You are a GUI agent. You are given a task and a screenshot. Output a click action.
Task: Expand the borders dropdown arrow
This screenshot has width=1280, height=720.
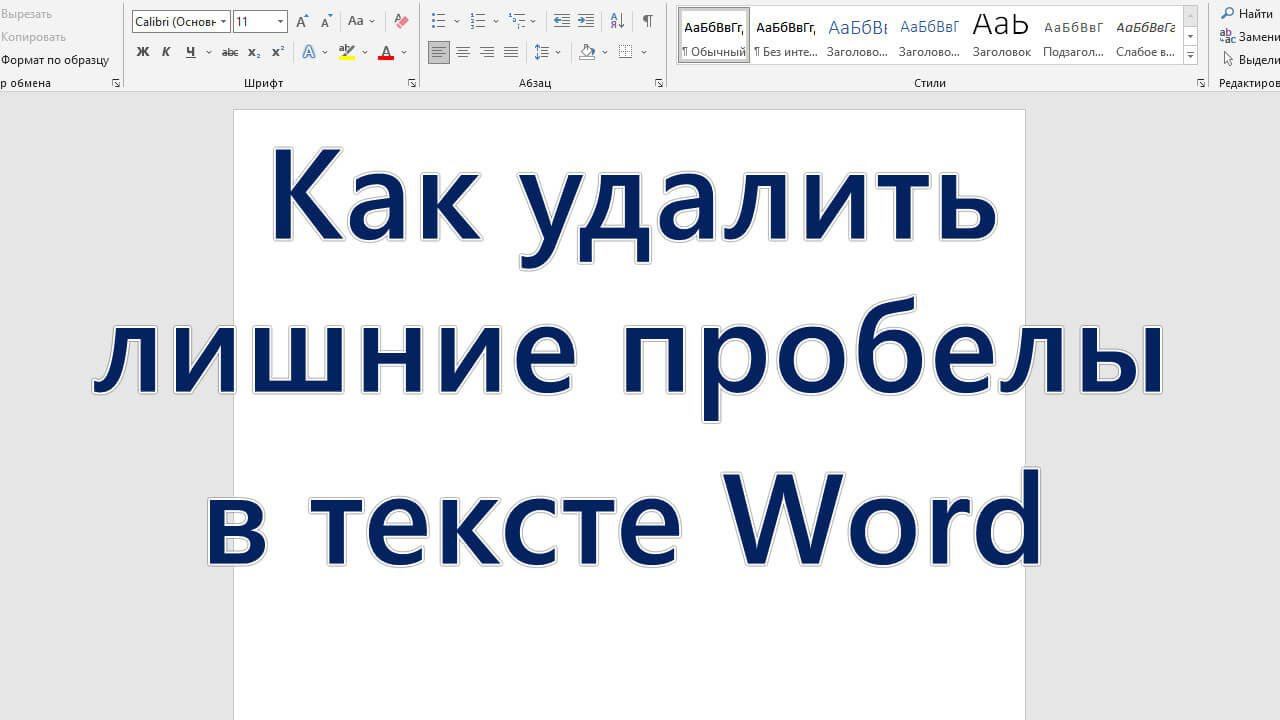(644, 52)
